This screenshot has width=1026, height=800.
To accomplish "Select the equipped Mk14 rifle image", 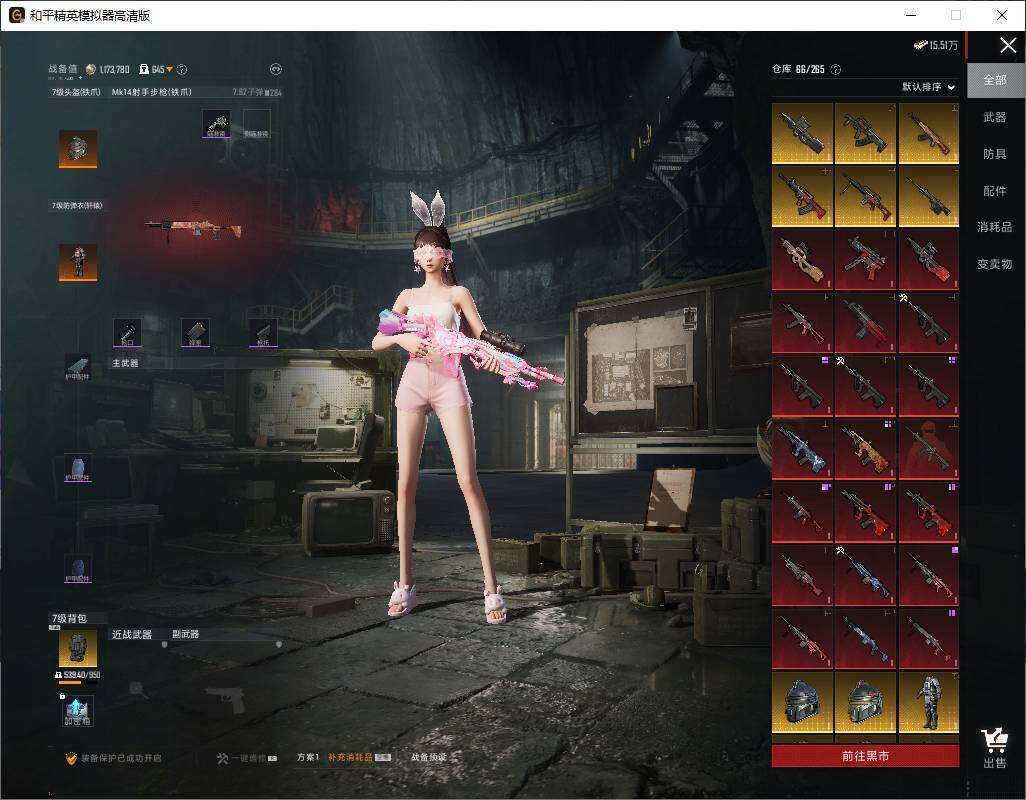I will point(194,230).
